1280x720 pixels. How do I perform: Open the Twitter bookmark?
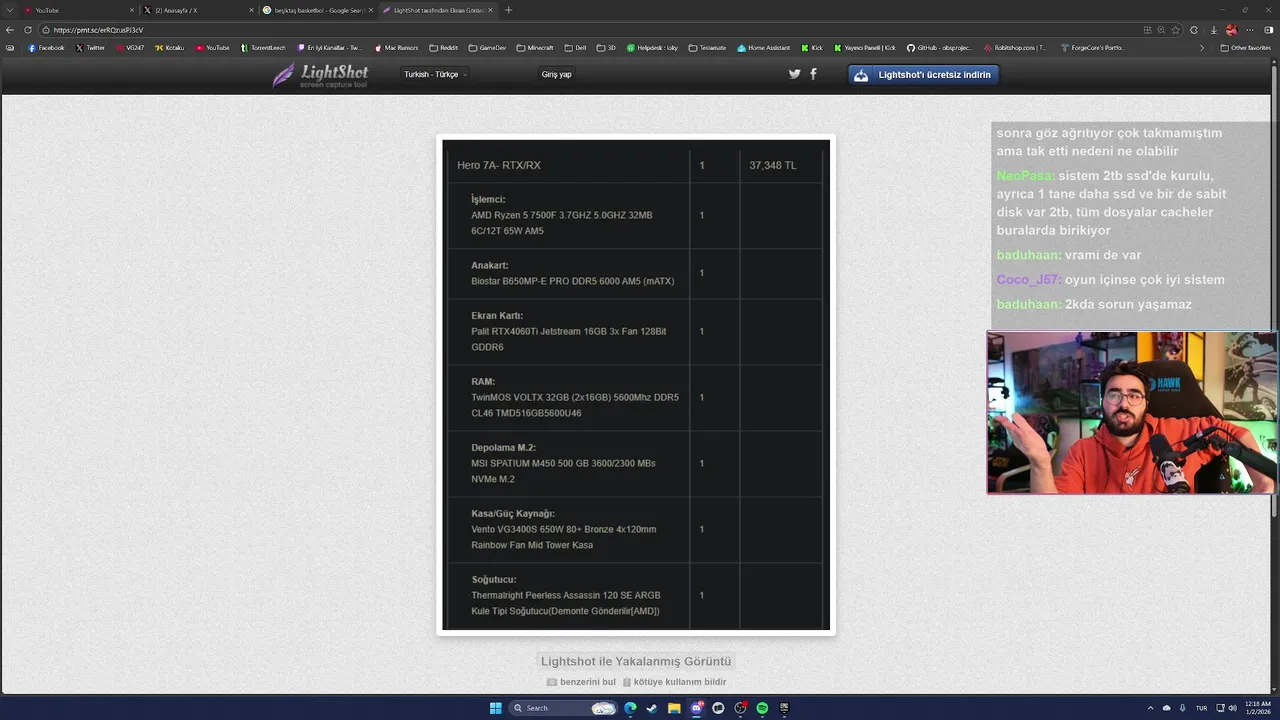tap(90, 47)
